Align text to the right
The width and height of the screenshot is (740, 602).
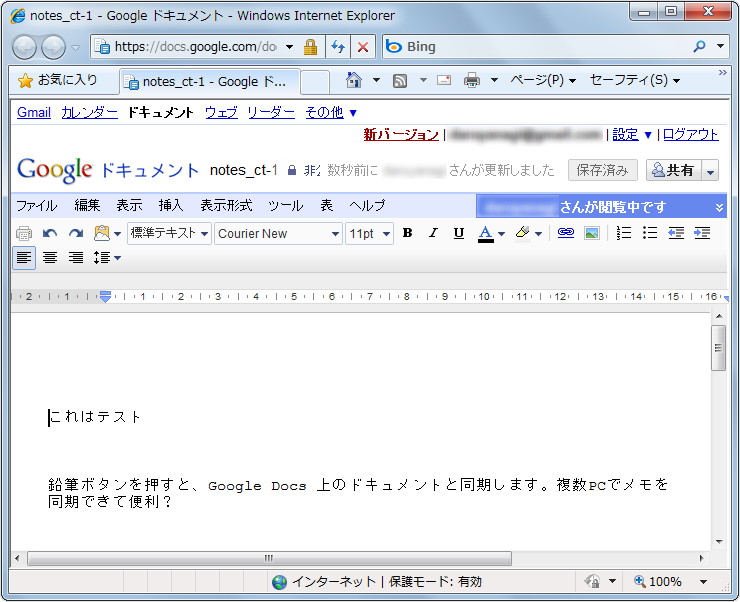click(76, 258)
